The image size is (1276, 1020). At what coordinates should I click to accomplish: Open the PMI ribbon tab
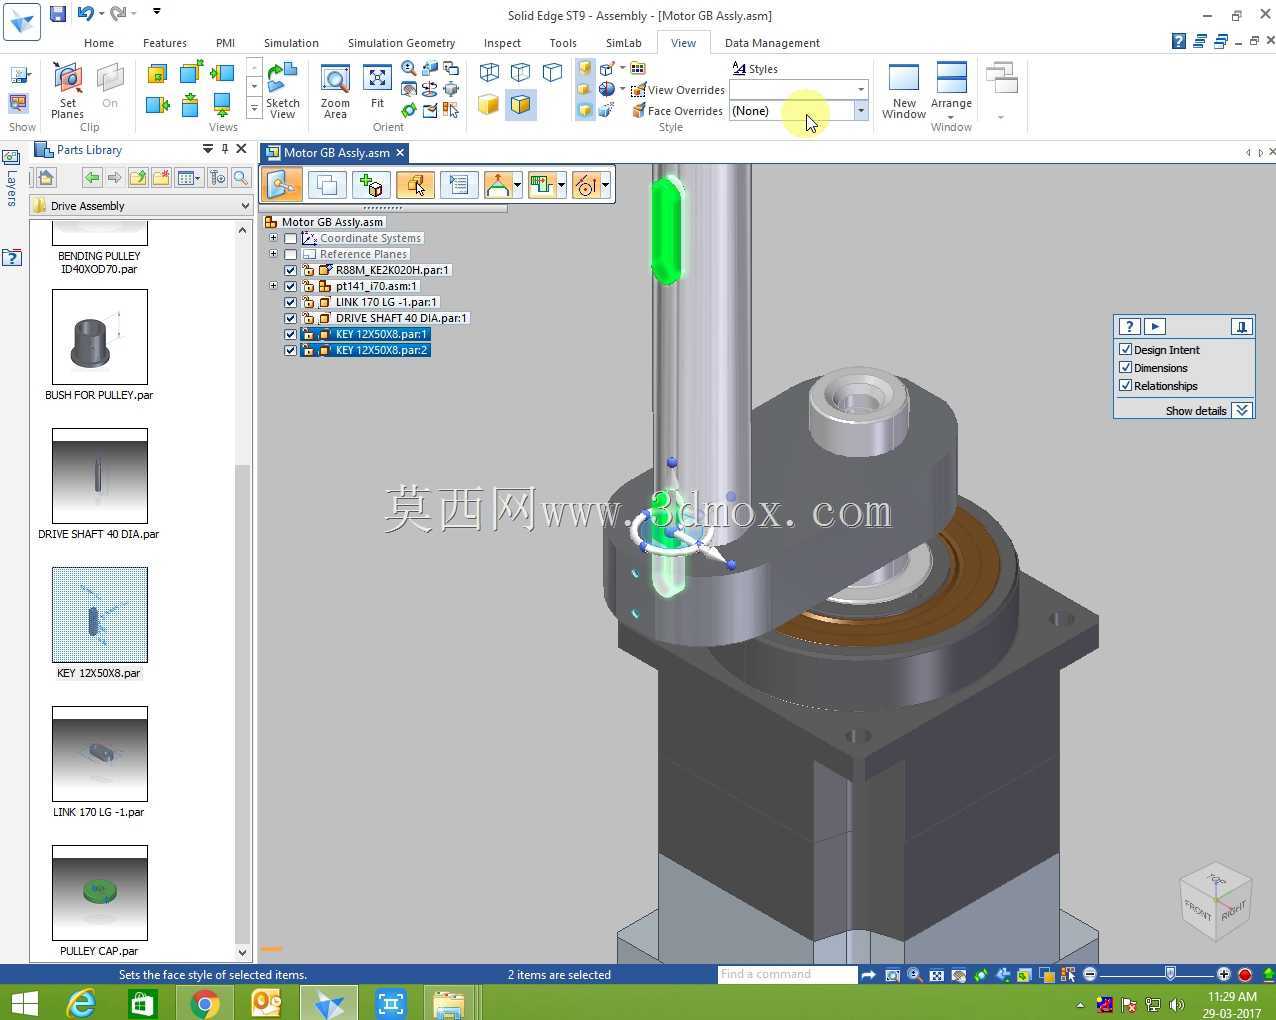[225, 43]
